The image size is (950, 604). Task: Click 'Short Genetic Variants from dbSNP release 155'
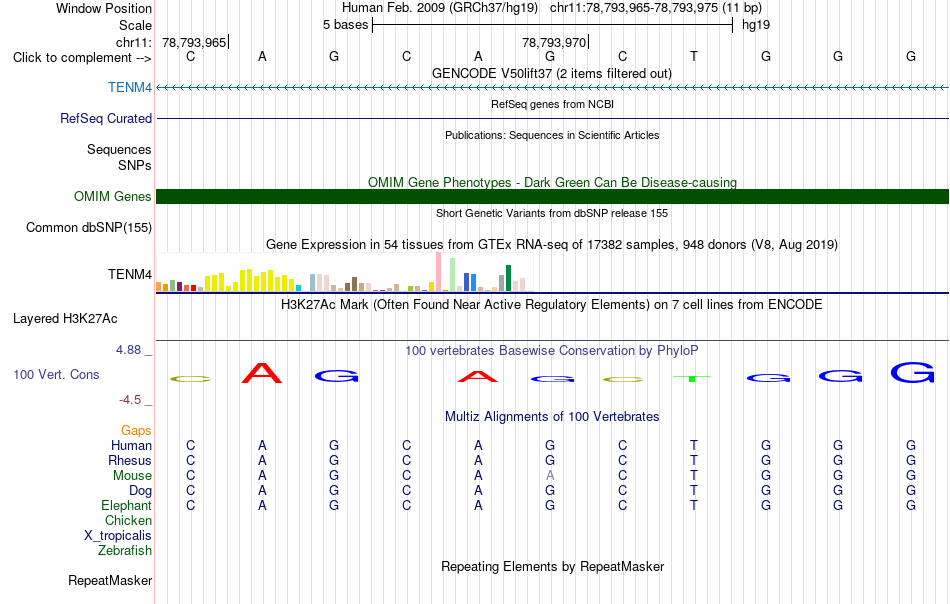(552, 213)
